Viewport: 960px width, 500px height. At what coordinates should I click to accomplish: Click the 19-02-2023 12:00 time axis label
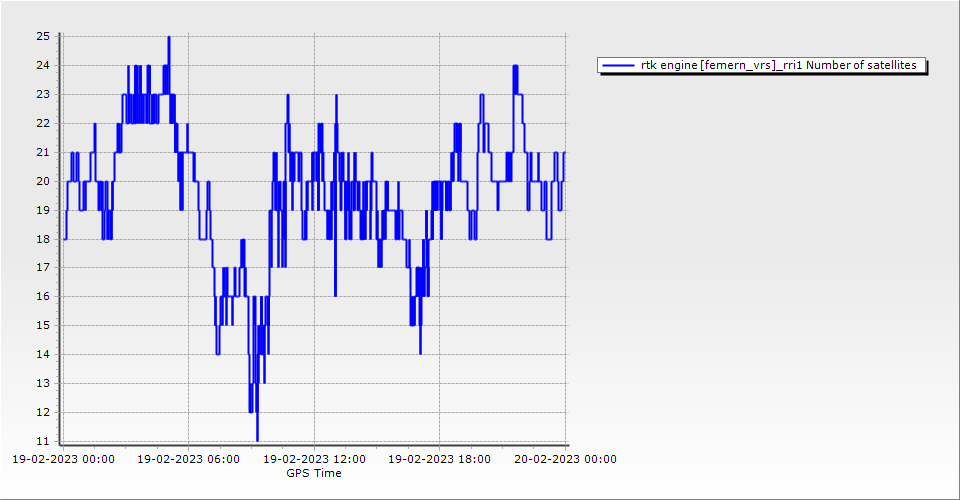point(315,460)
